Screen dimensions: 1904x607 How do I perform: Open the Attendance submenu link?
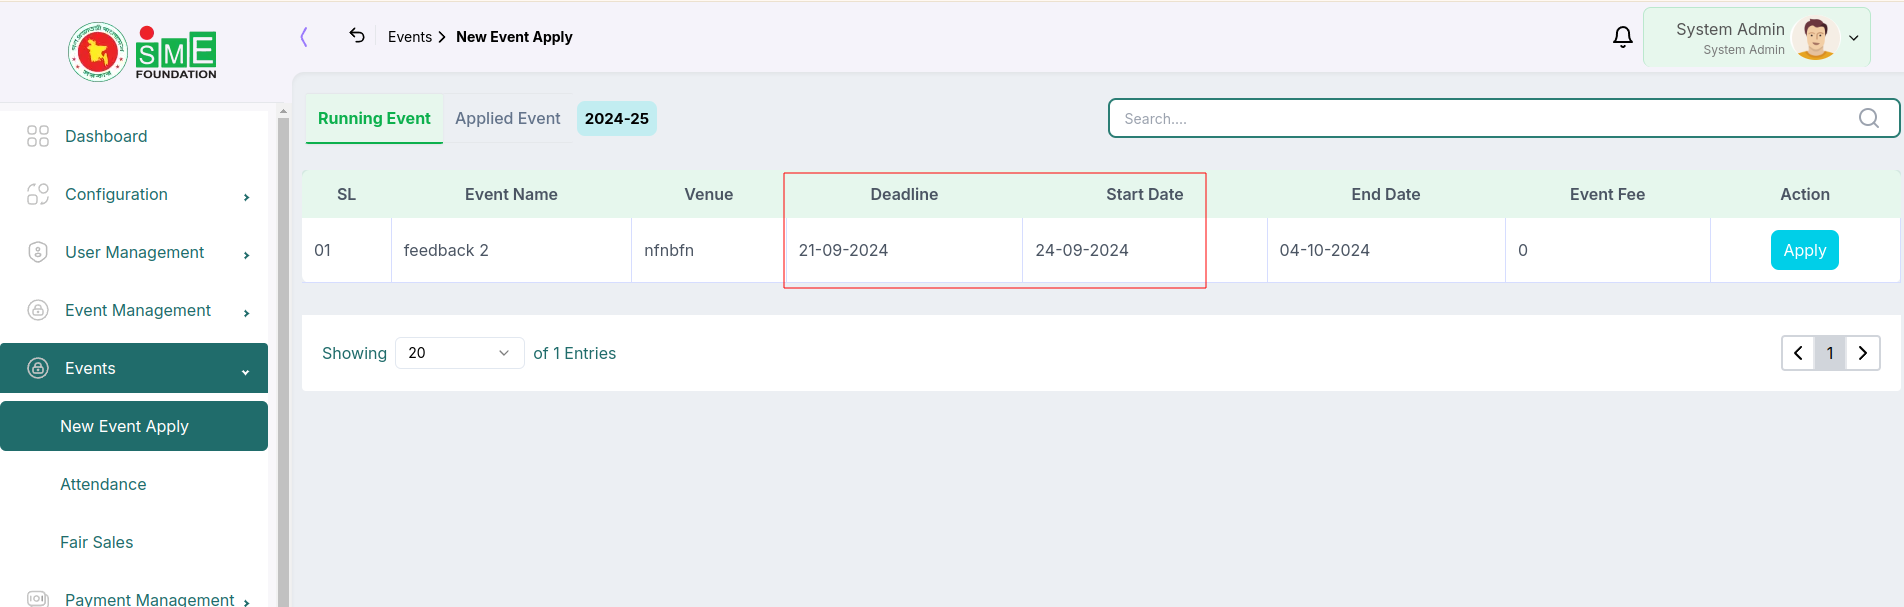[103, 484]
